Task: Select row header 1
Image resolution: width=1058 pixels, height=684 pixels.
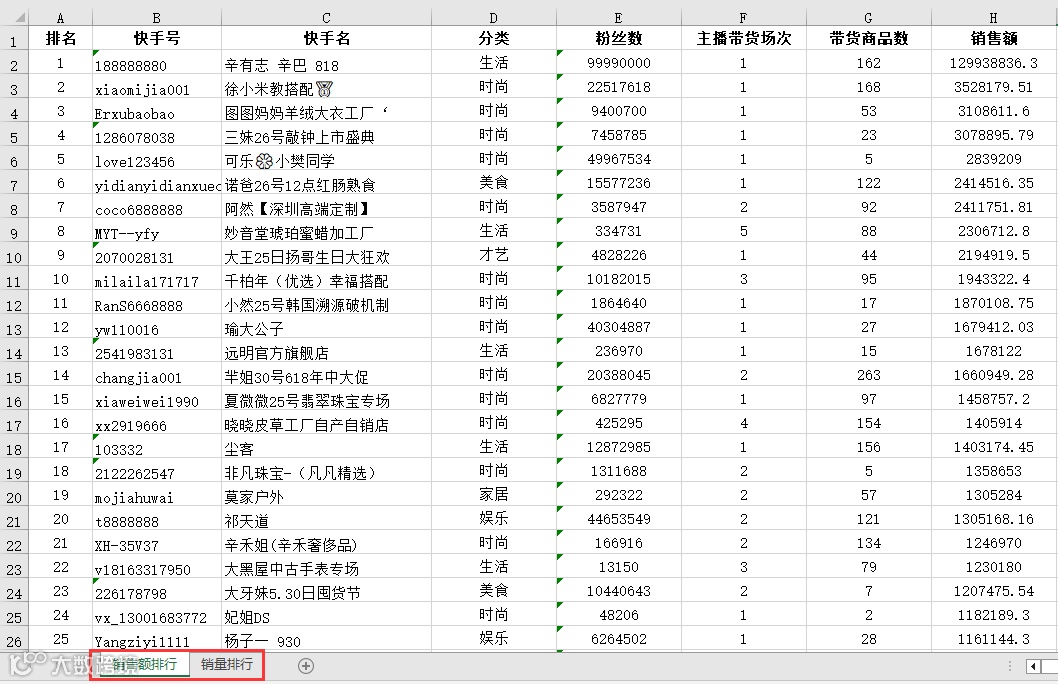Action: (x=16, y=40)
